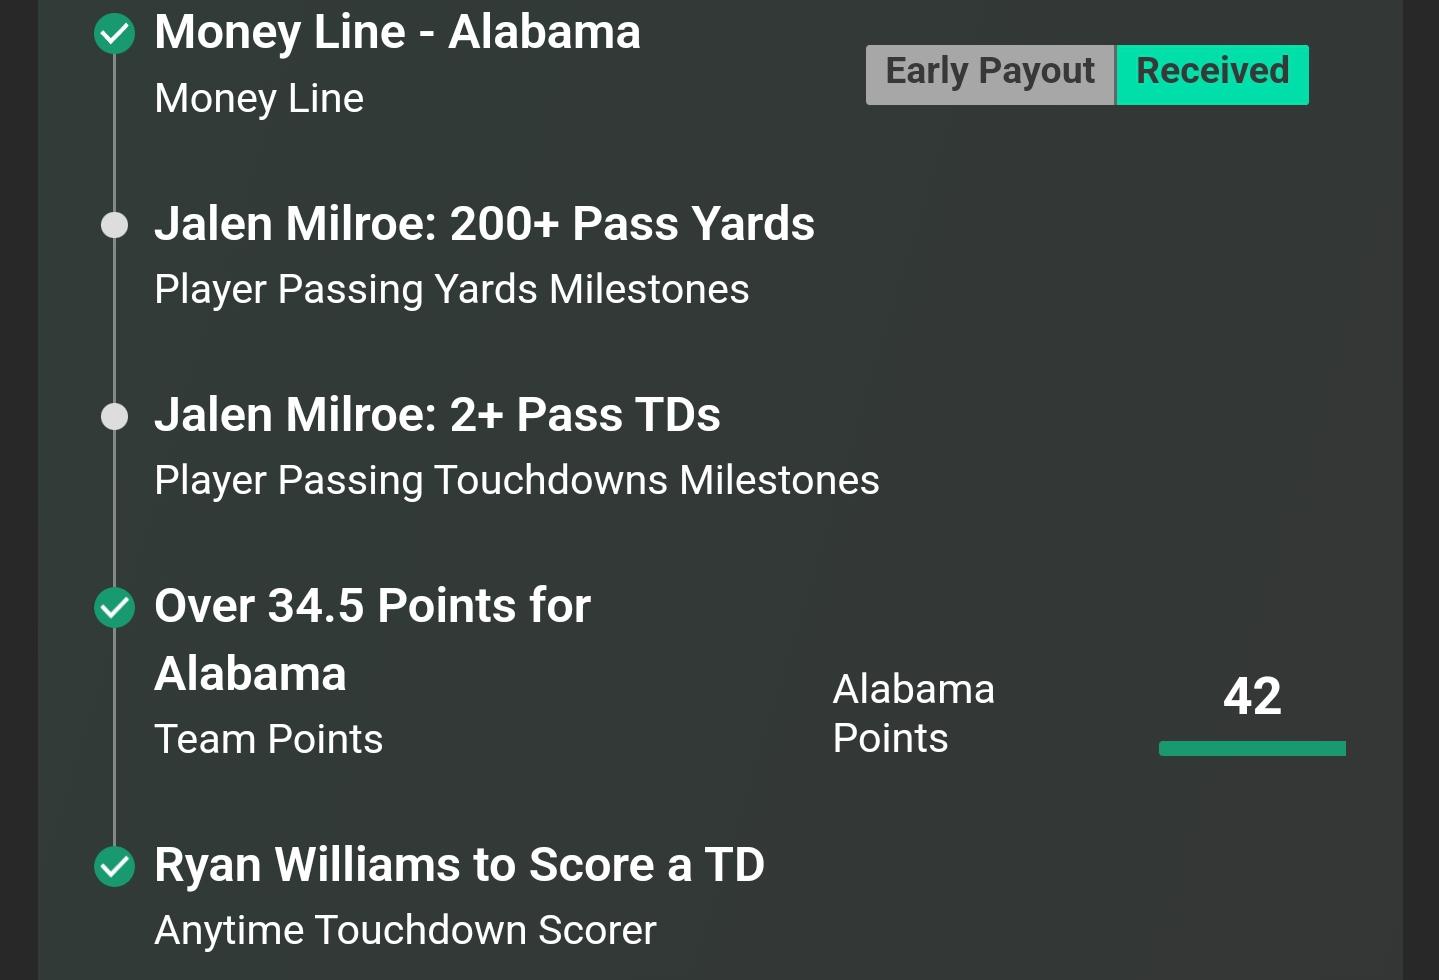Click the Anytime Touchdown Scorer market label
Screen dimensions: 1439x980
pos(405,931)
